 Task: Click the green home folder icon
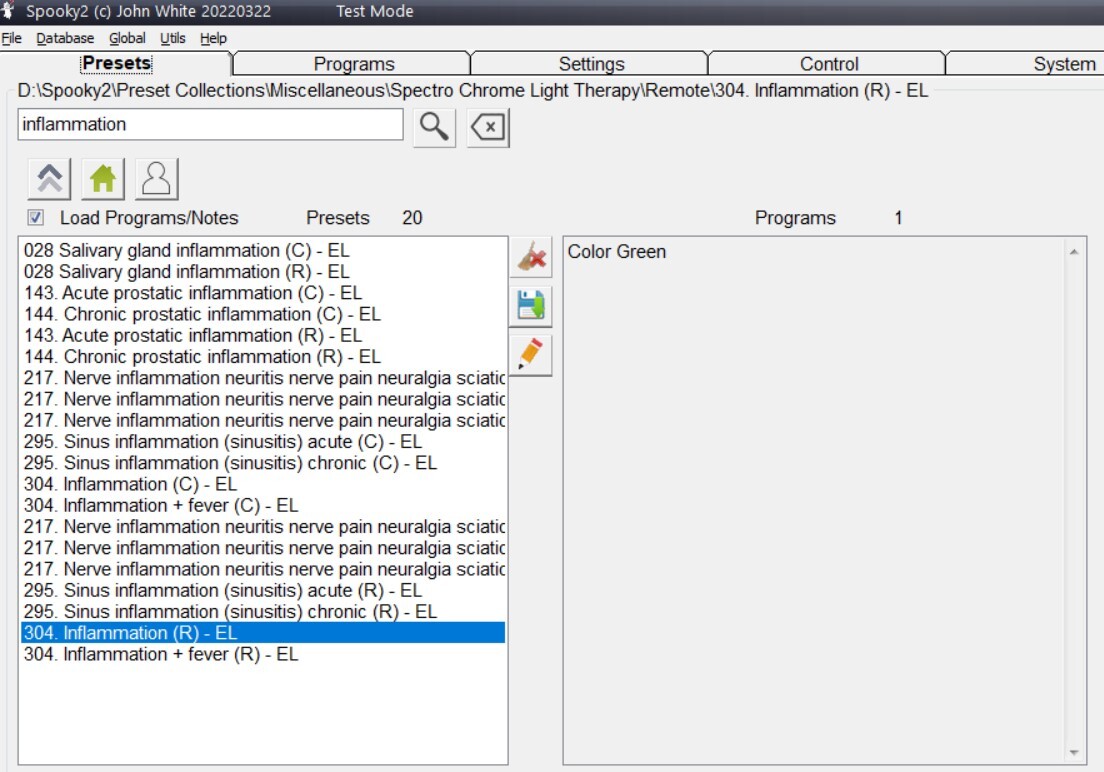pyautogui.click(x=103, y=180)
